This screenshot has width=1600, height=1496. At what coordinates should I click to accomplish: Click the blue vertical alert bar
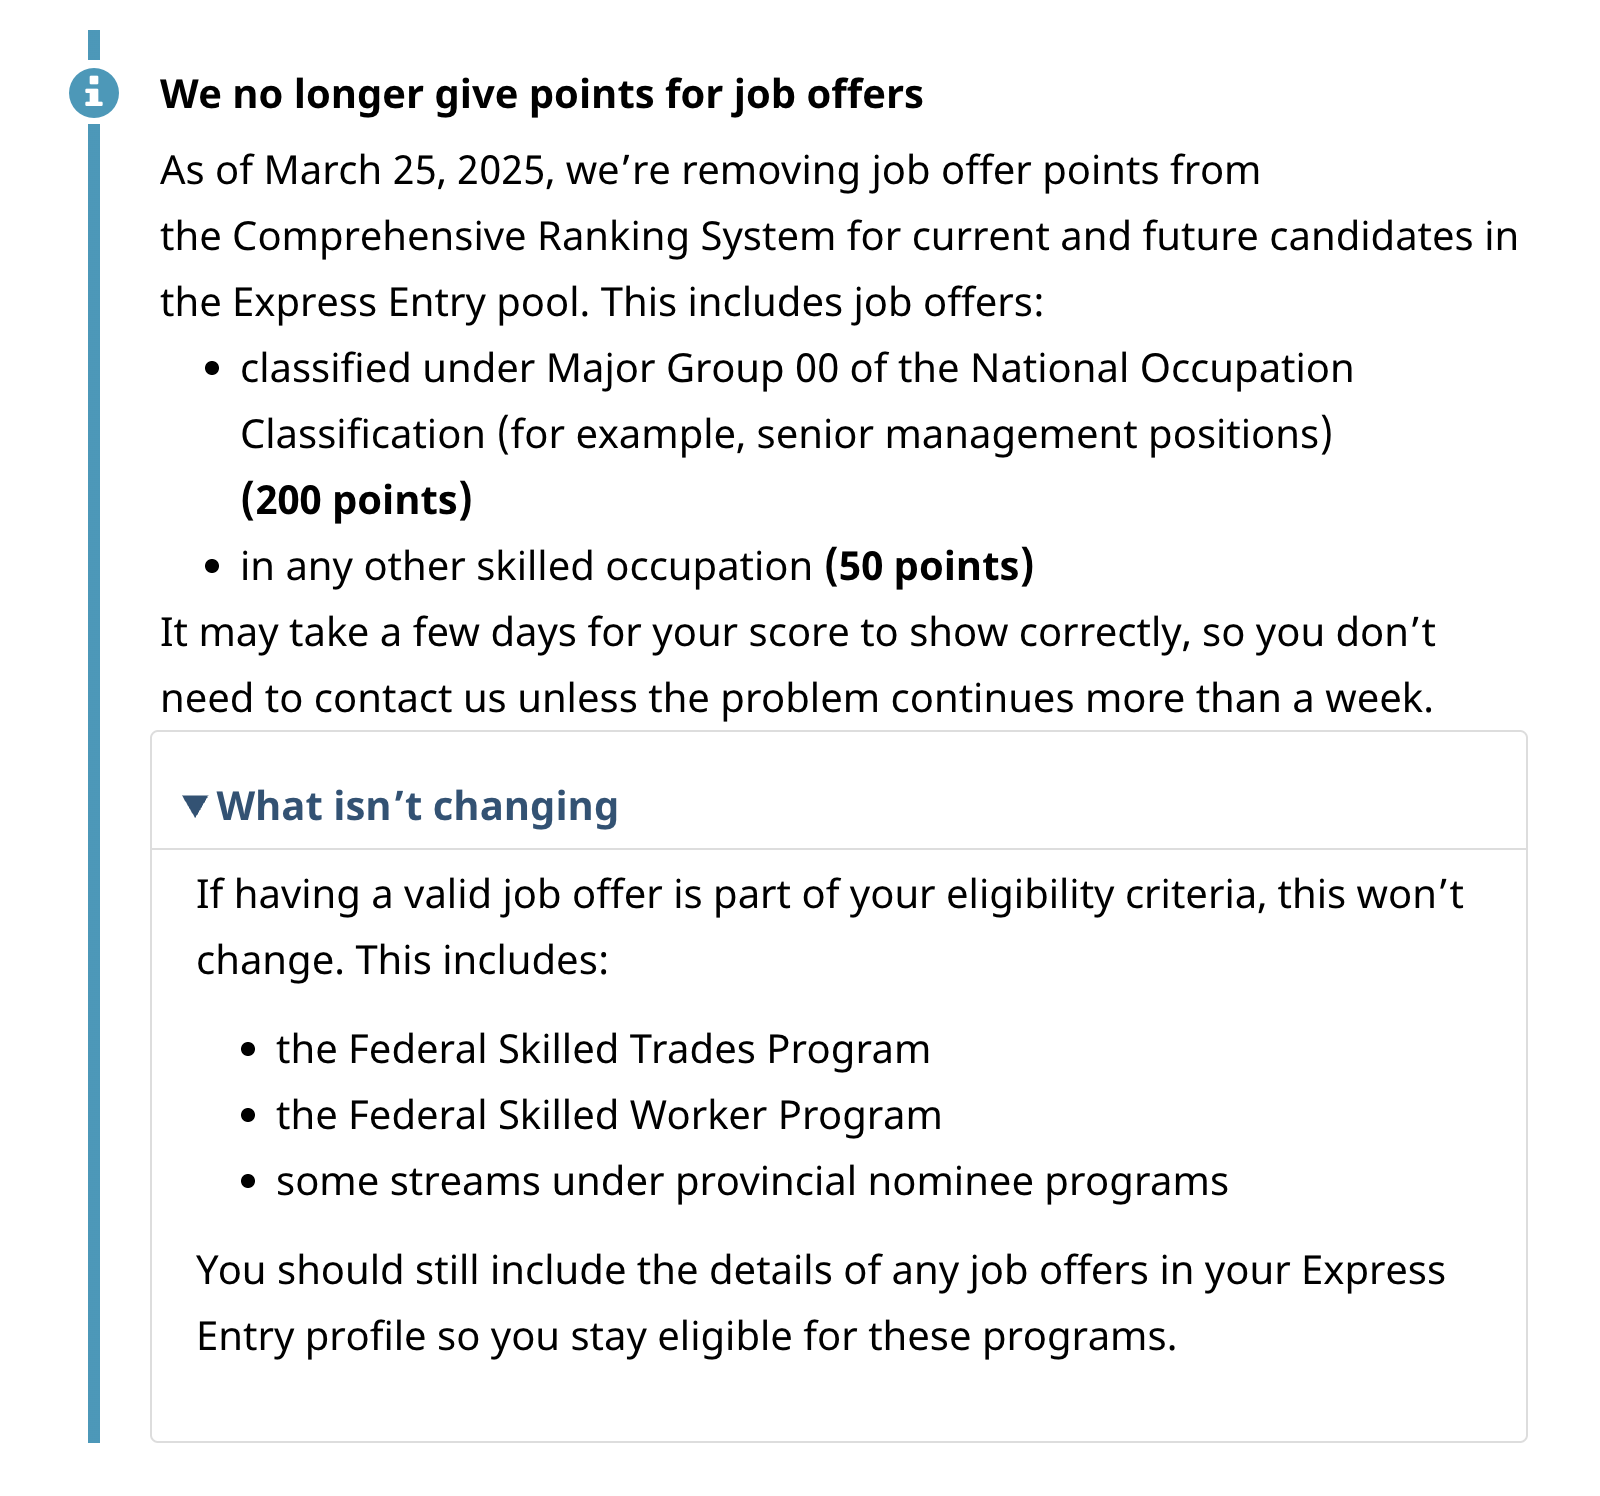[94, 800]
